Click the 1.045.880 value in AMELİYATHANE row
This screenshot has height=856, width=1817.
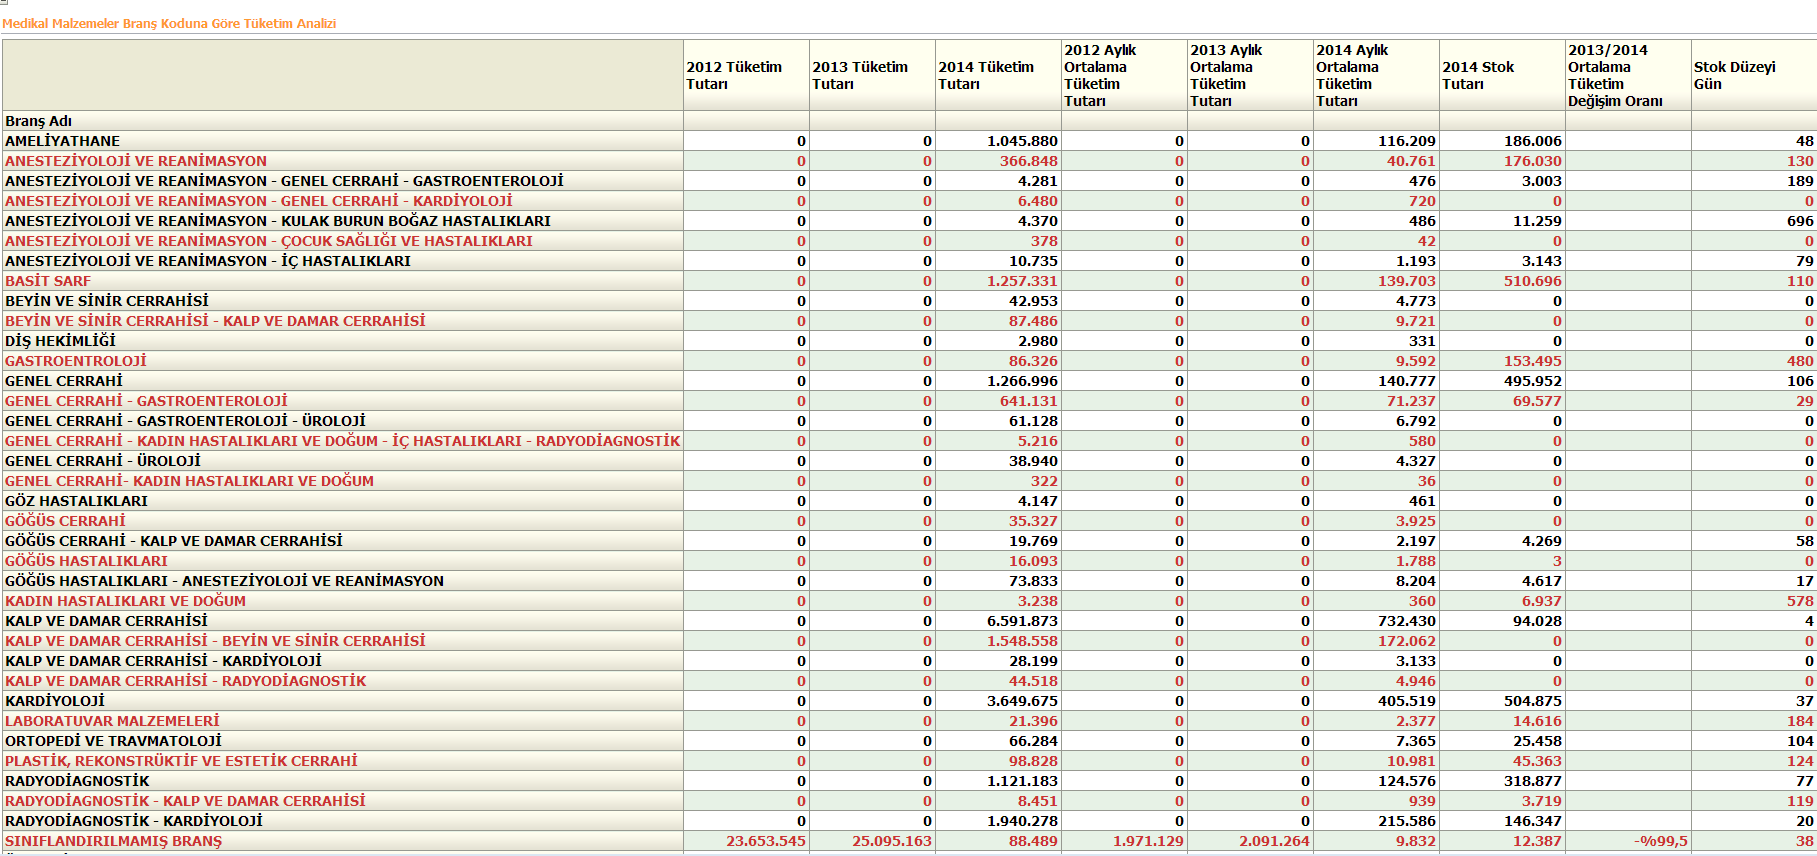point(1022,141)
